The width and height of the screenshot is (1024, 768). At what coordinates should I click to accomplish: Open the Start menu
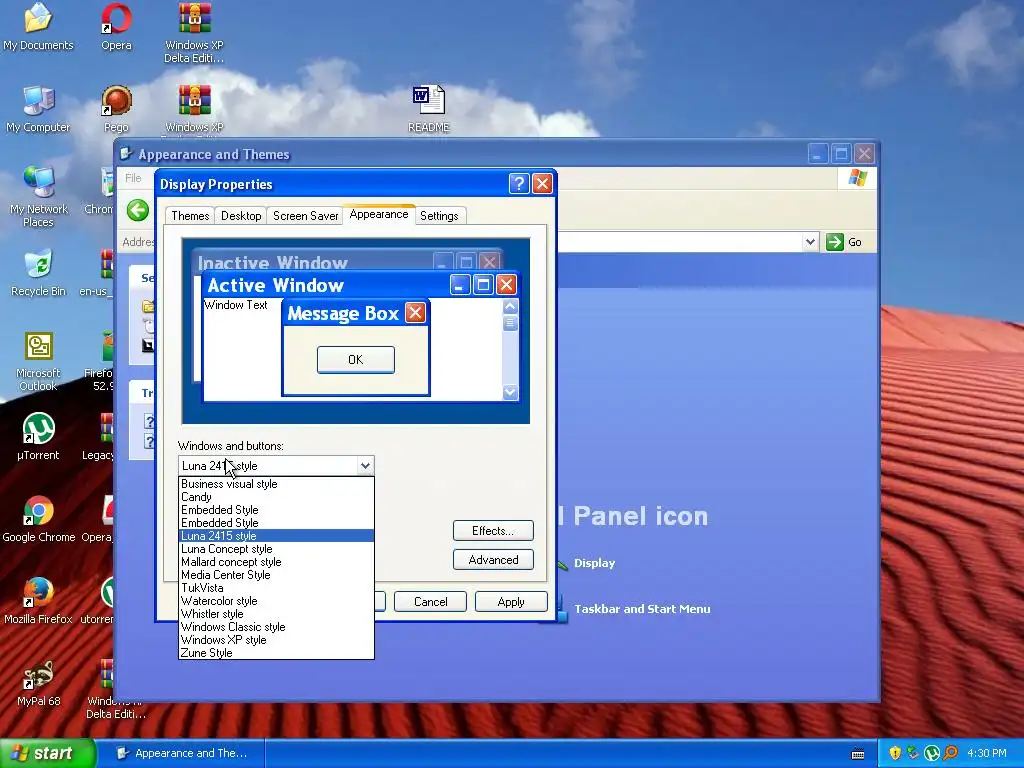[x=46, y=754]
